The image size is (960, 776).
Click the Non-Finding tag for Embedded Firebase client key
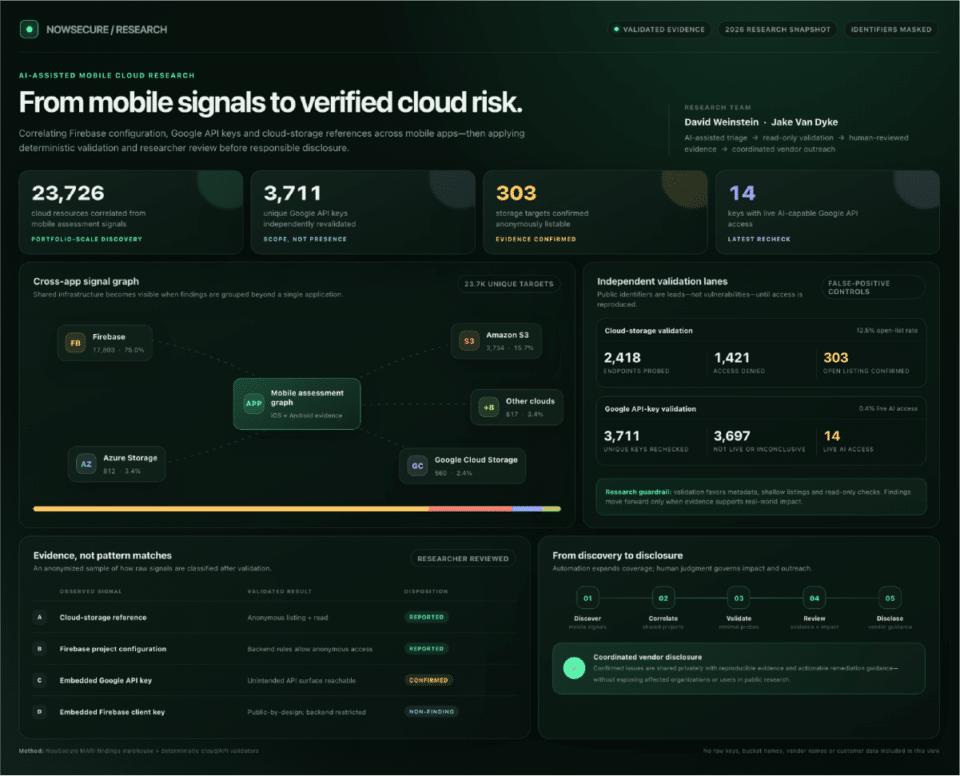point(432,712)
